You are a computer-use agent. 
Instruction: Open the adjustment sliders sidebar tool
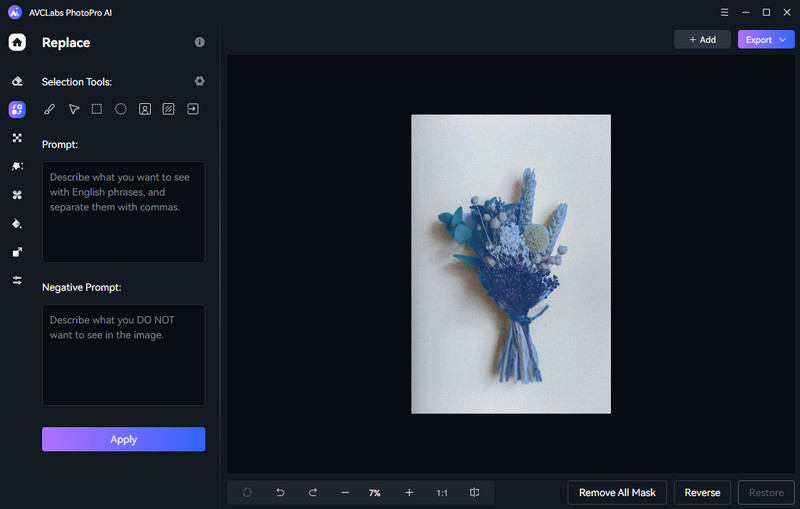pyautogui.click(x=17, y=280)
